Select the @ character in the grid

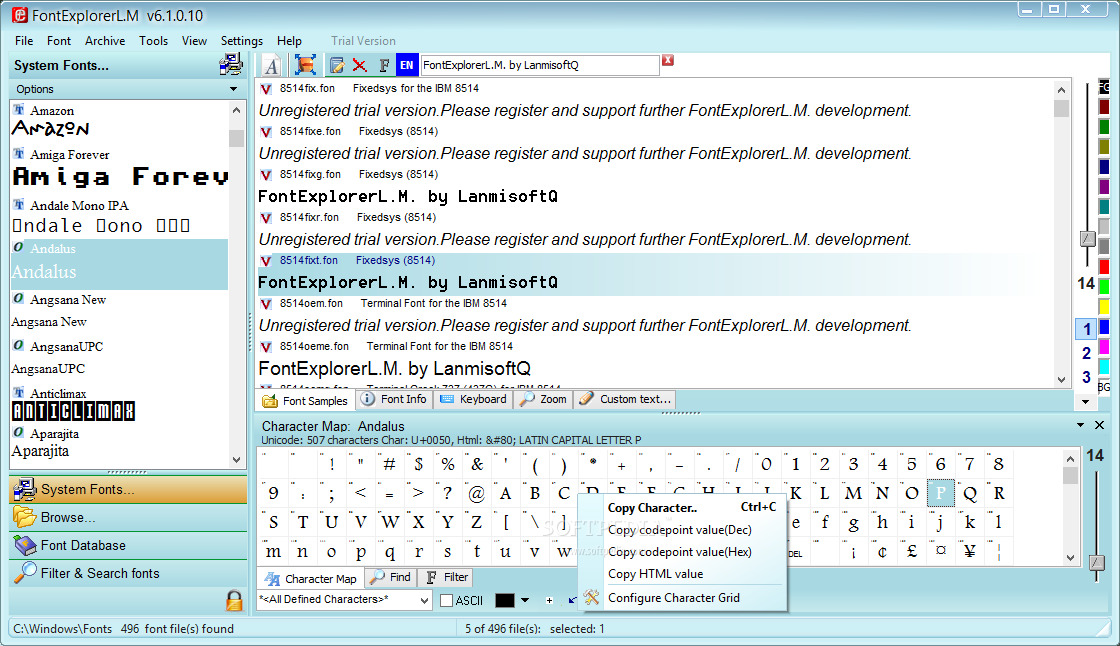[x=476, y=493]
